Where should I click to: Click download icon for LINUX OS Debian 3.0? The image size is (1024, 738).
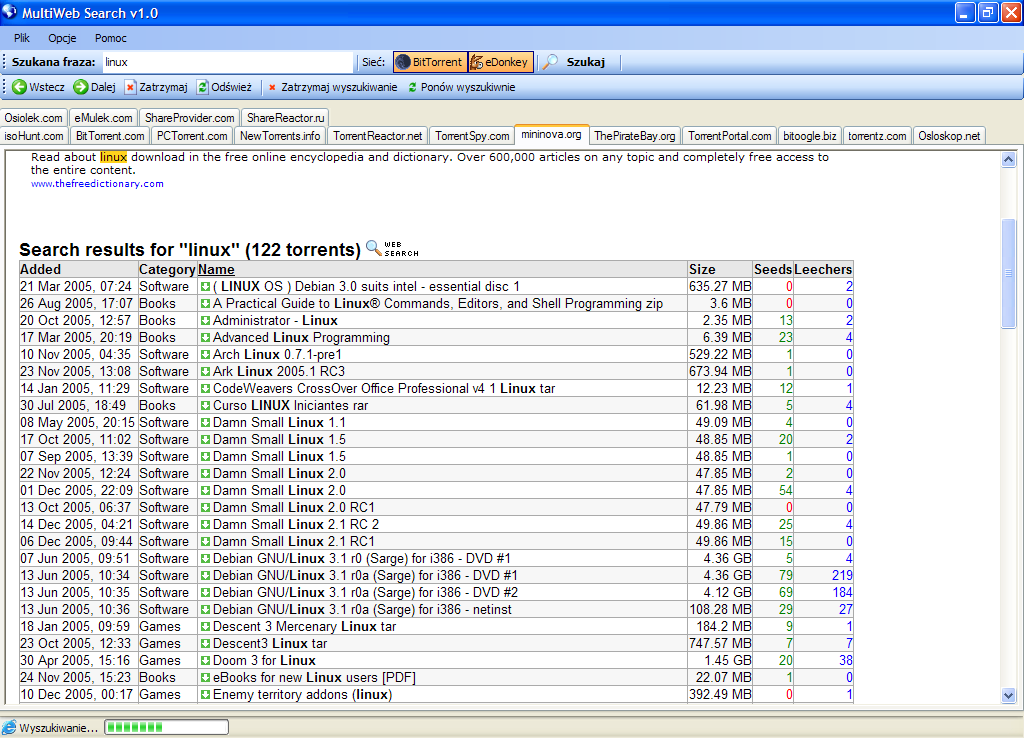click(205, 287)
